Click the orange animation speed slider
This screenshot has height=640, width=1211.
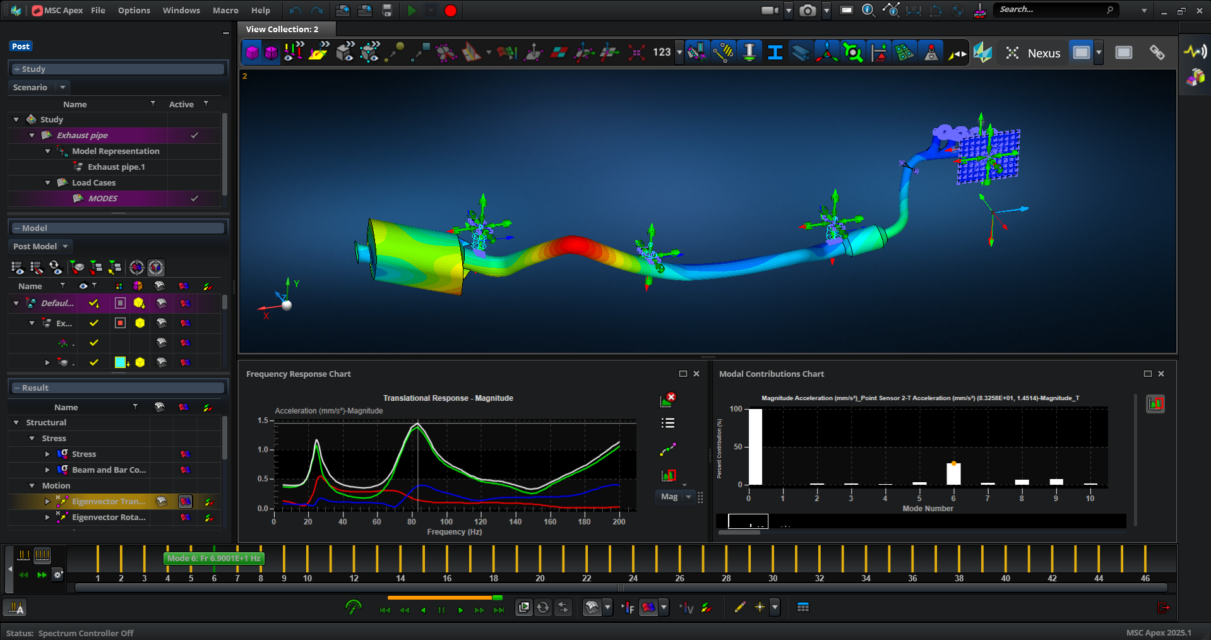(x=445, y=597)
